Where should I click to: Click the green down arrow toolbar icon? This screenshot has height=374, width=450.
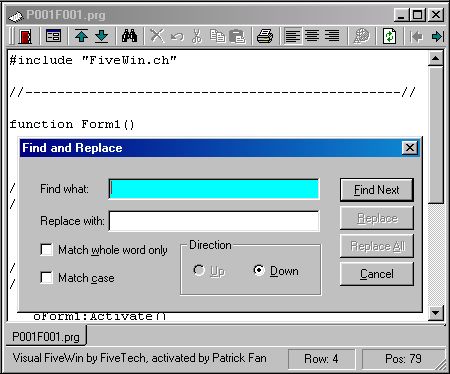click(x=102, y=36)
